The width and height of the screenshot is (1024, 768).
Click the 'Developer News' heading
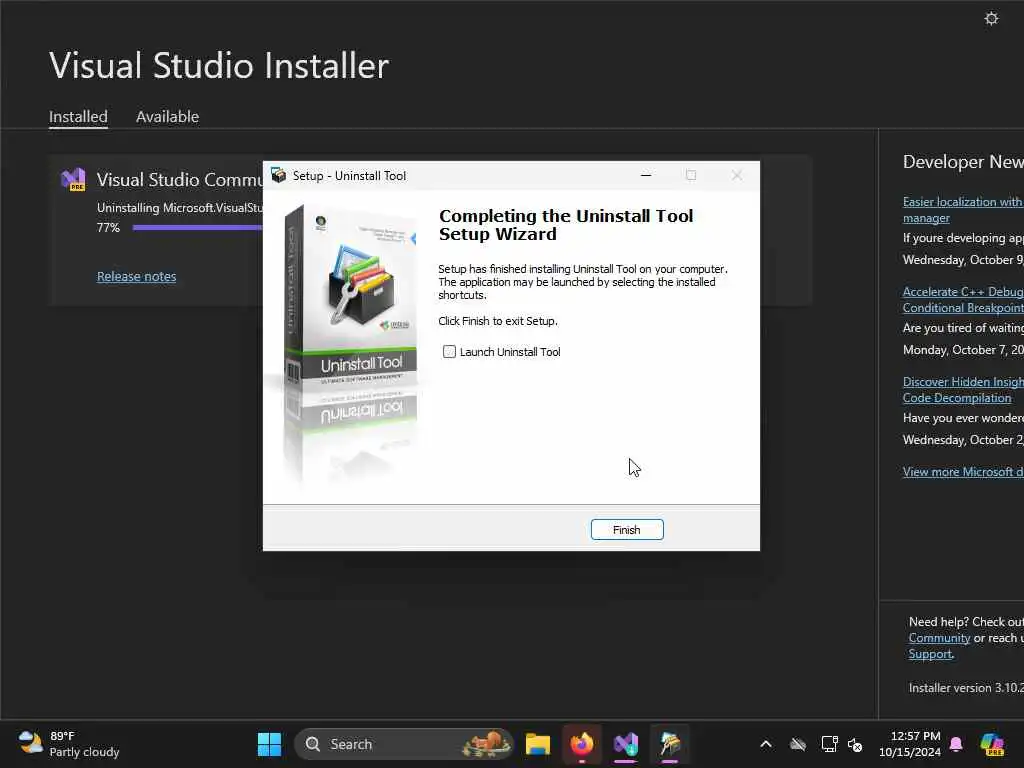963,162
